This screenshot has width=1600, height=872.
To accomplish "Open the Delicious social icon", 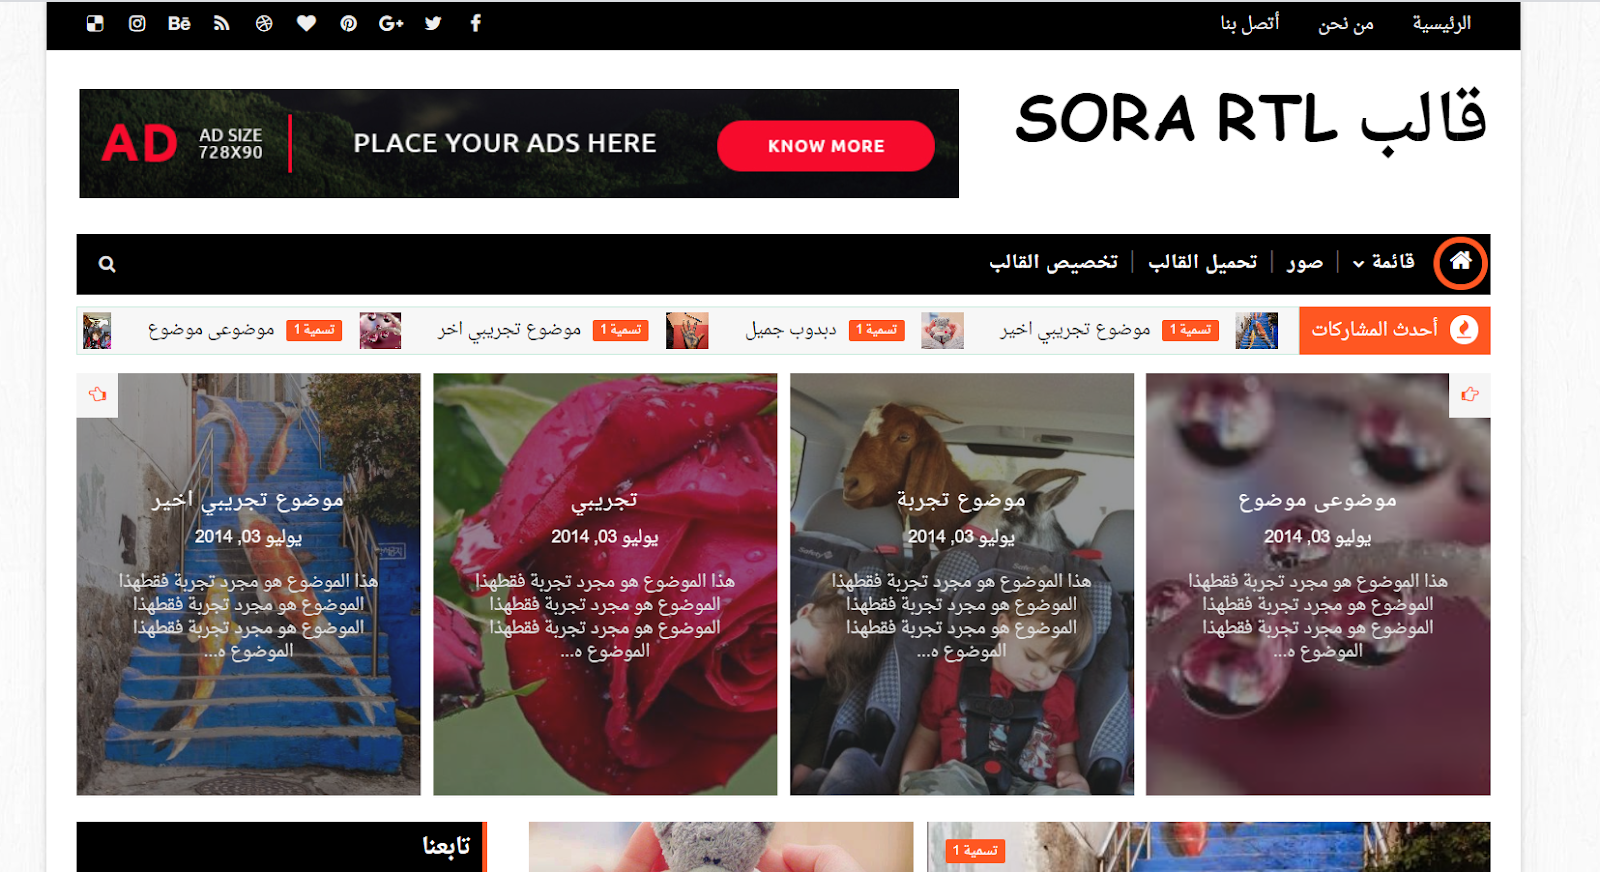I will coord(95,23).
